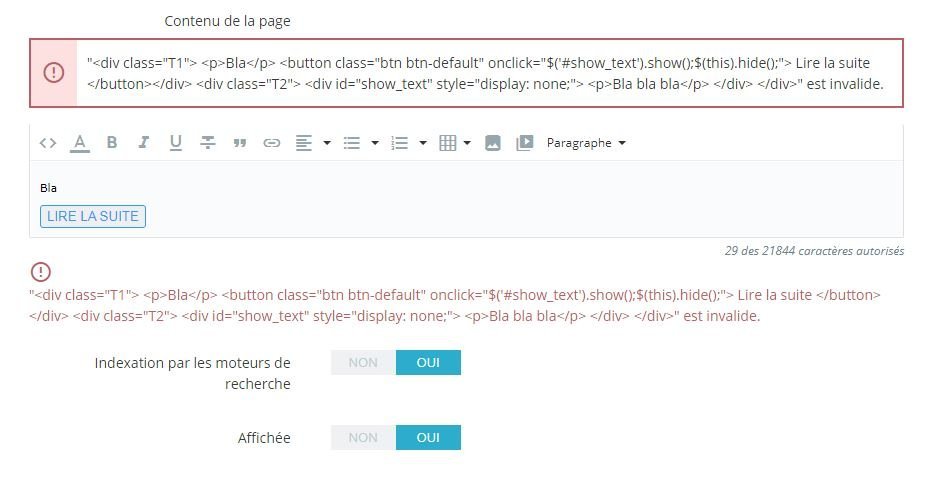Set search engine indexing to NON

[x=363, y=363]
